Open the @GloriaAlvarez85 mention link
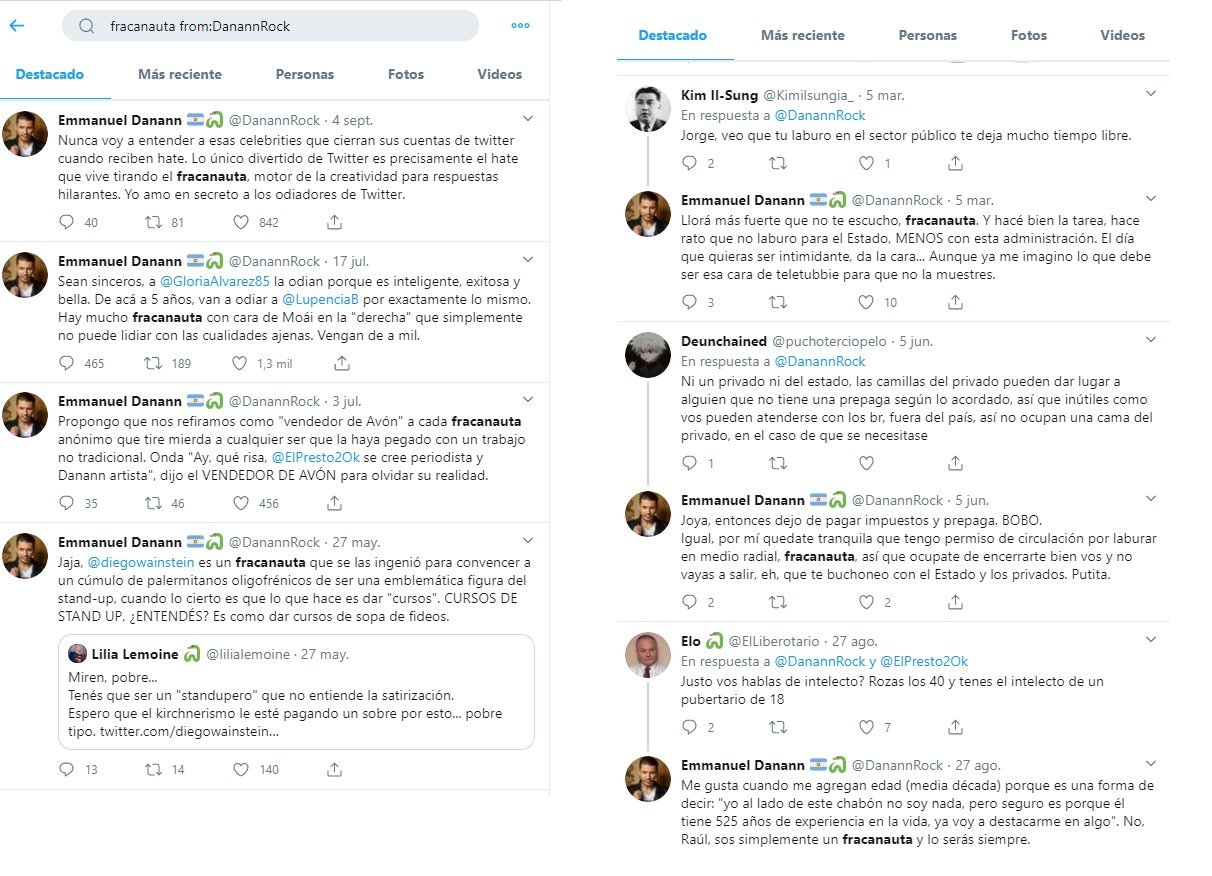The height and width of the screenshot is (876, 1212). [x=211, y=281]
